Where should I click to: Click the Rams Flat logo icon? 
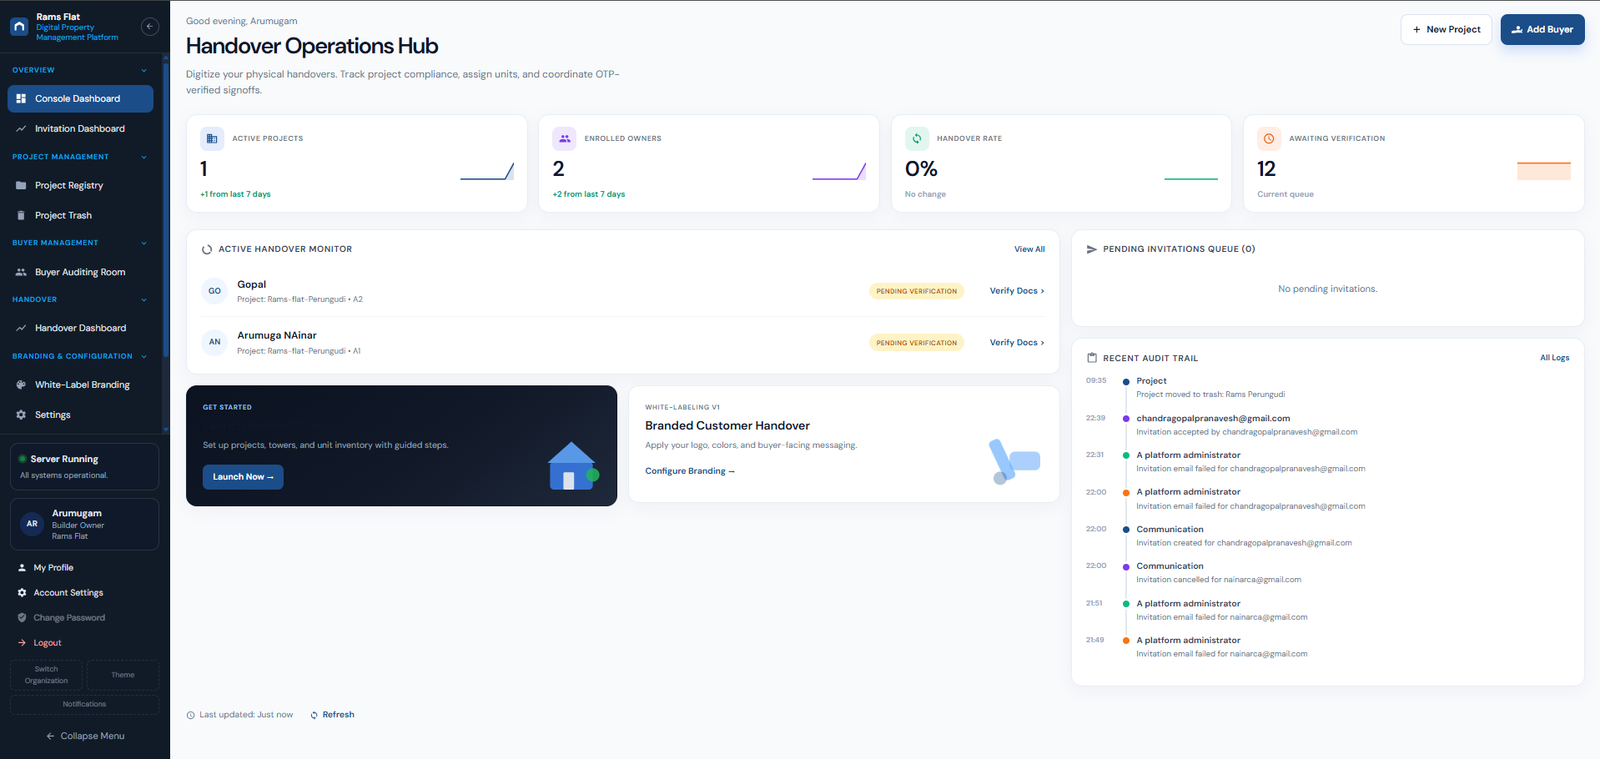pyautogui.click(x=19, y=27)
